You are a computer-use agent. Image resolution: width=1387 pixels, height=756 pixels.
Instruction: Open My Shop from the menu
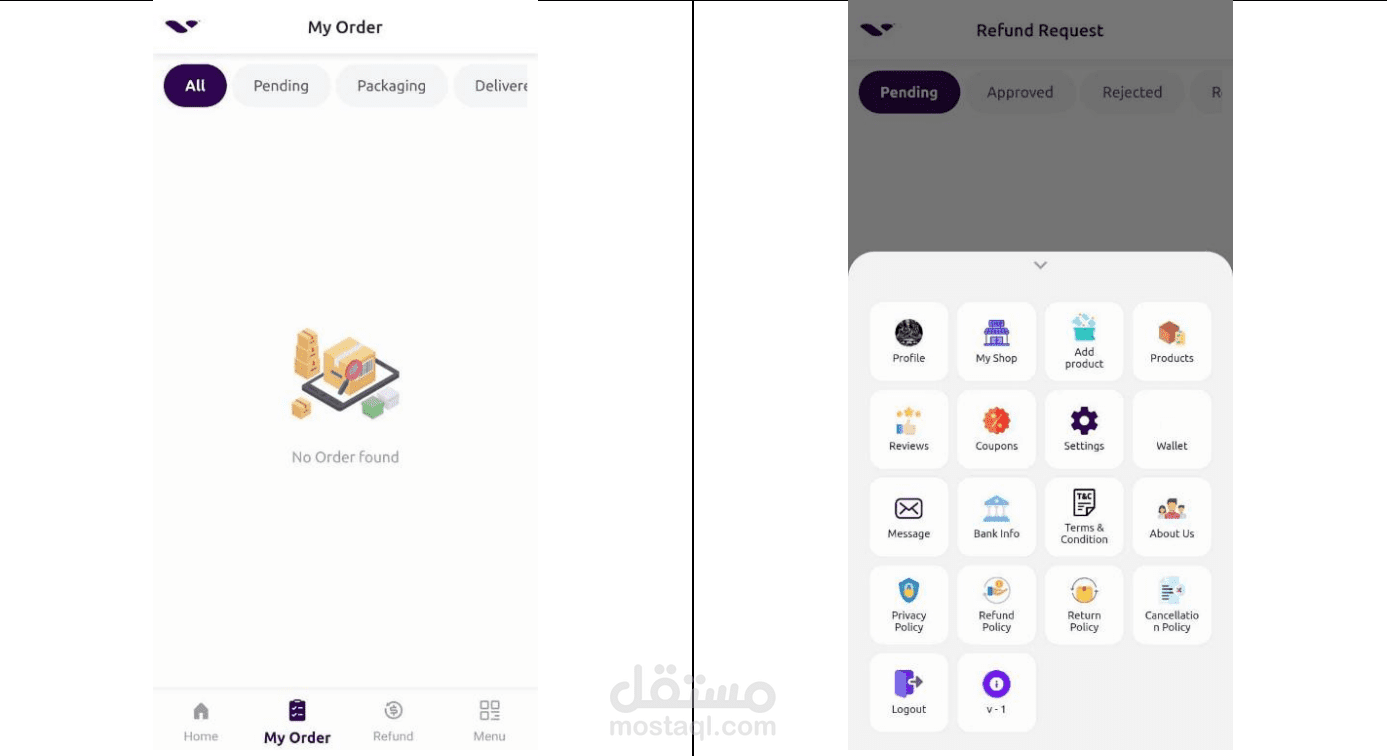coord(996,341)
